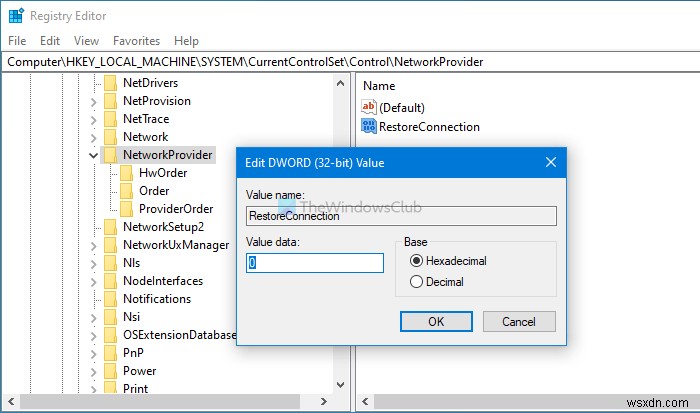
Task: Confirm the DWORD edit with OK
Action: point(436,322)
